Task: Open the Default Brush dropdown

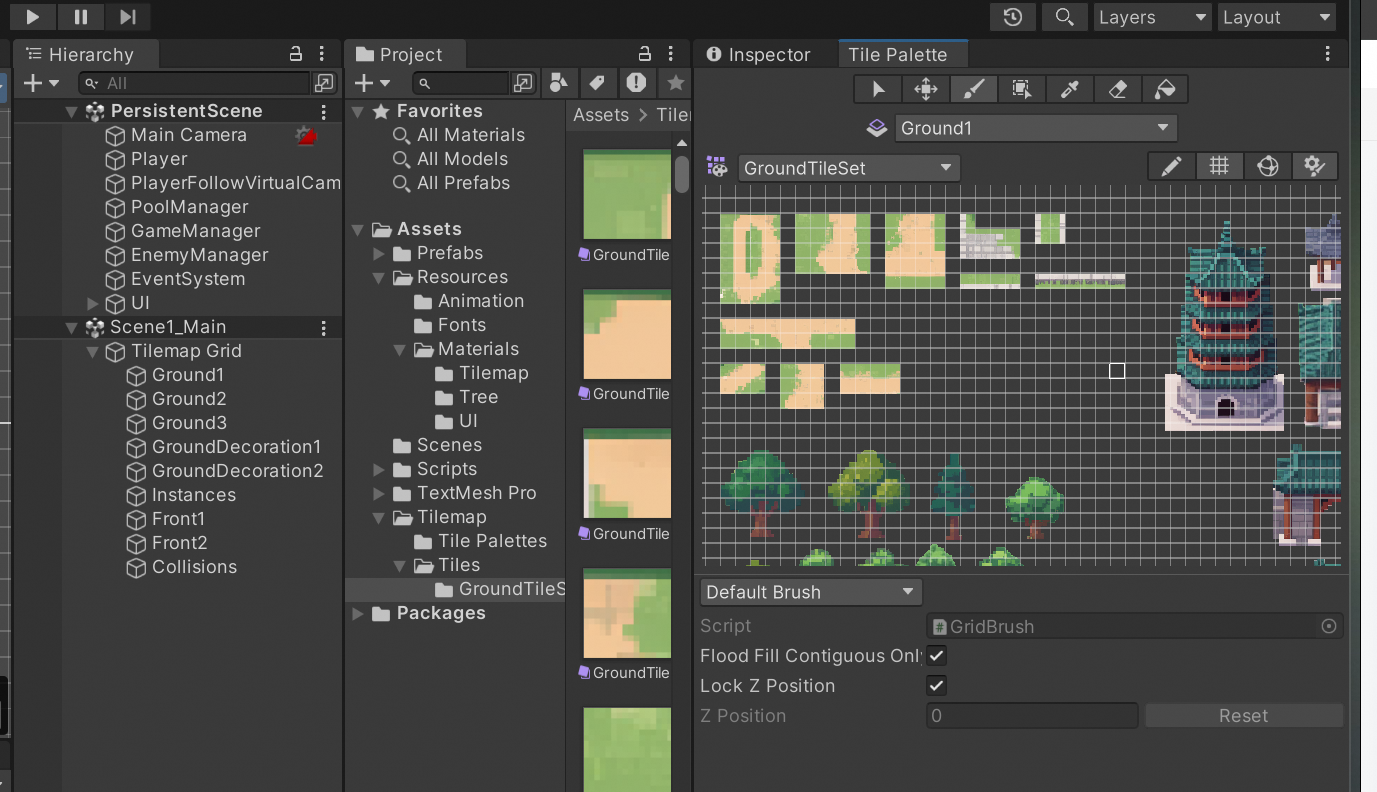Action: pos(810,591)
